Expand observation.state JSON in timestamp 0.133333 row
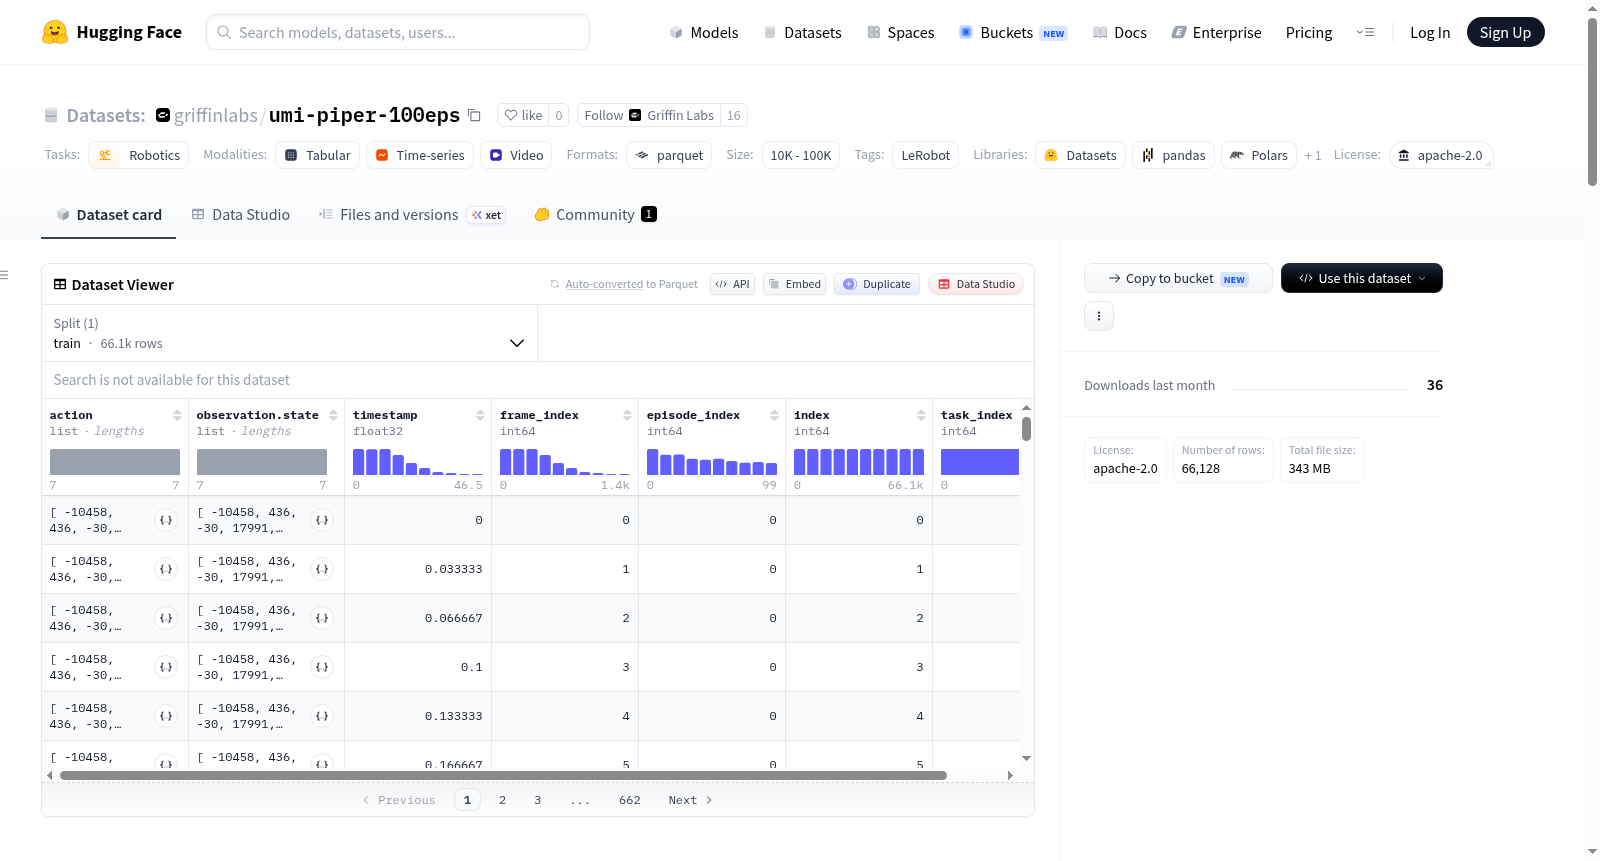 pyautogui.click(x=322, y=716)
